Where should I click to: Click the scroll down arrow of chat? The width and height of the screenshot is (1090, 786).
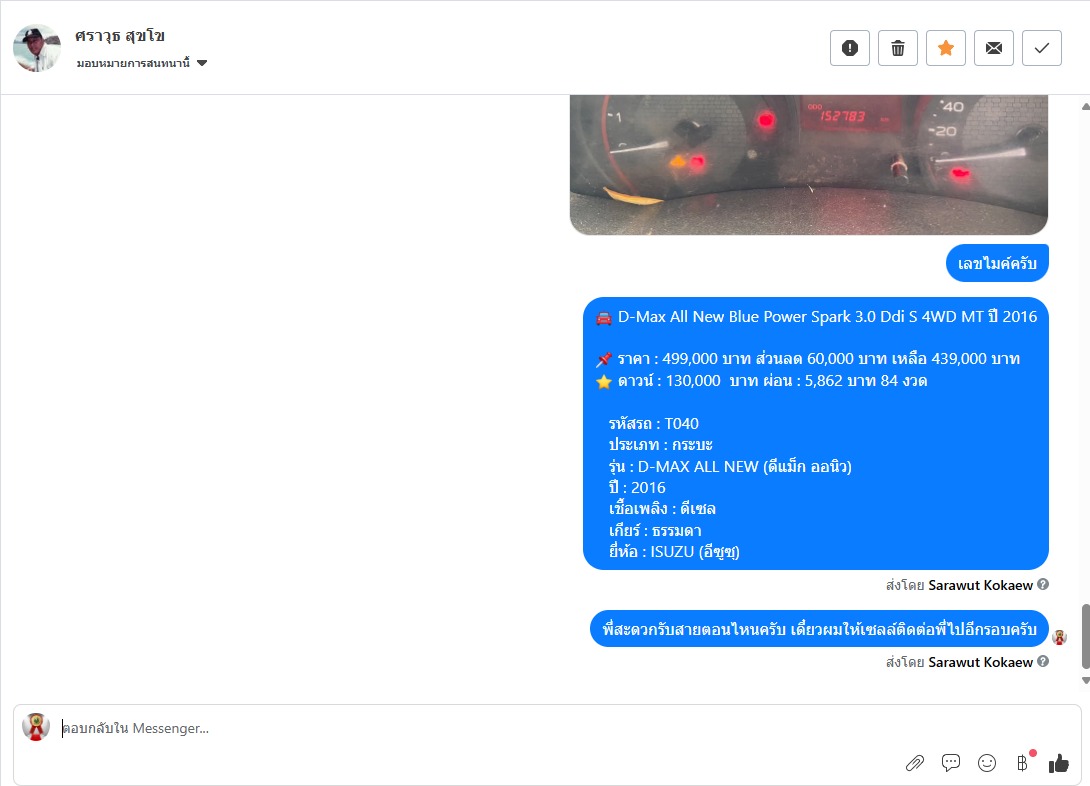coord(1085,680)
